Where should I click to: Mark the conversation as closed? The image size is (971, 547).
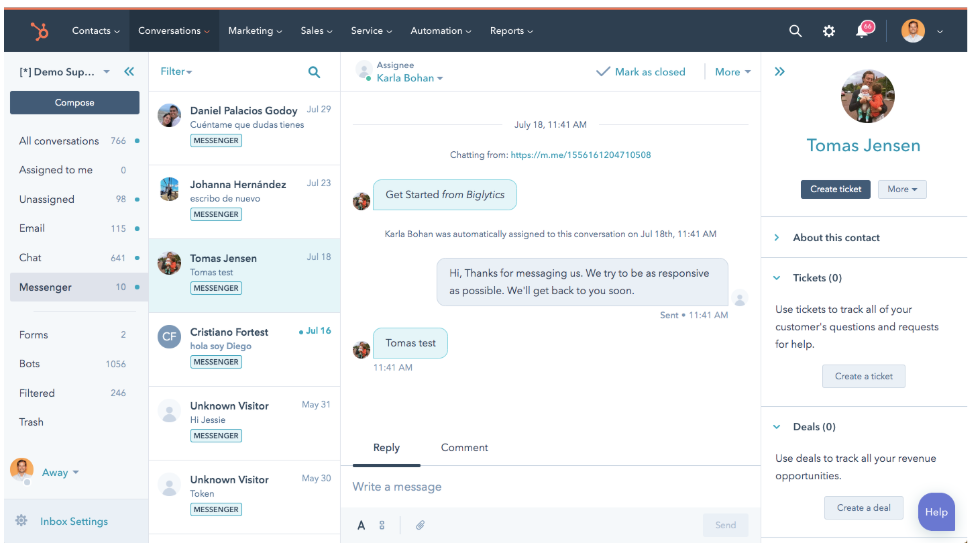(x=641, y=72)
